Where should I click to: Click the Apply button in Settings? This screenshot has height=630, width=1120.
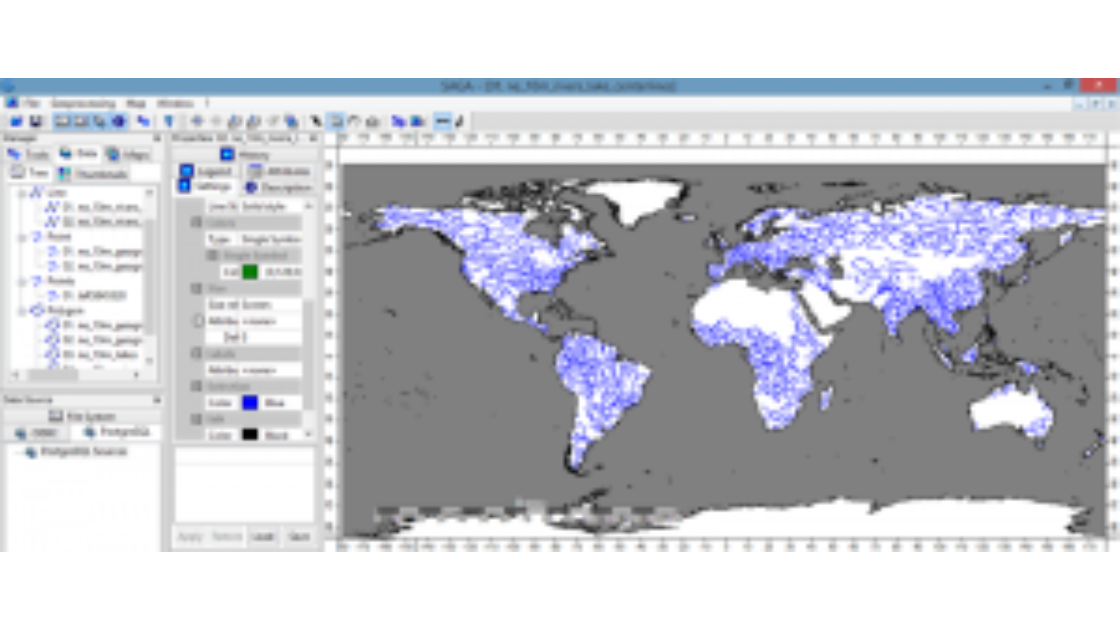[x=191, y=536]
